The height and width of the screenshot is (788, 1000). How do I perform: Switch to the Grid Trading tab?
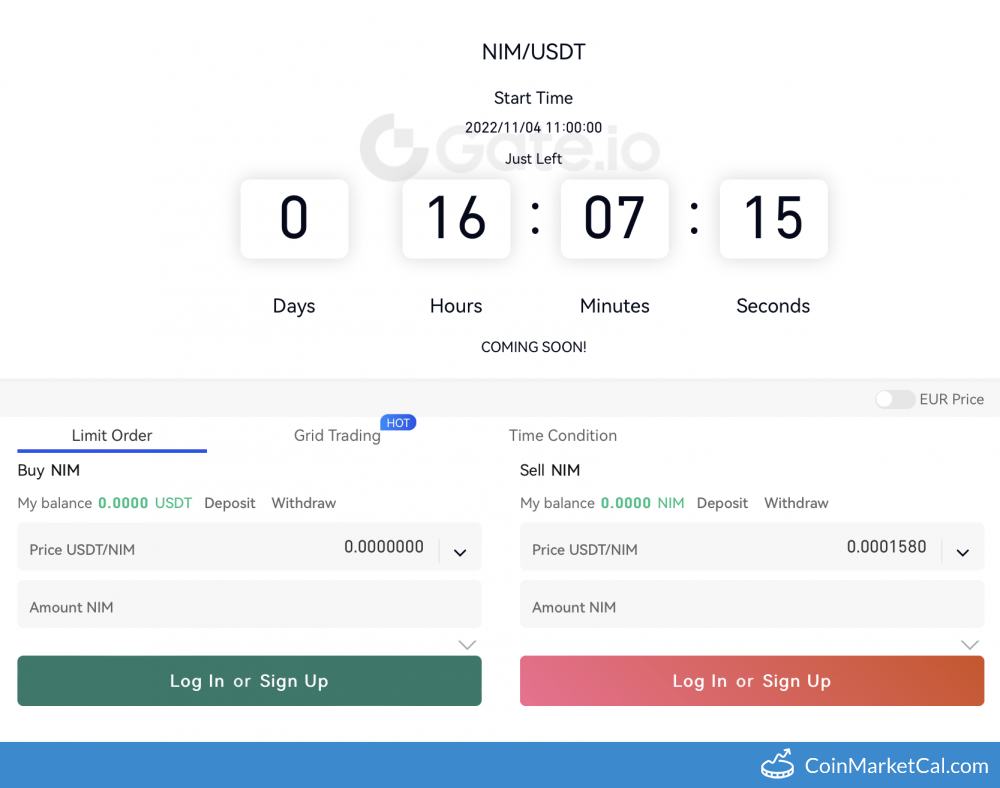point(337,436)
